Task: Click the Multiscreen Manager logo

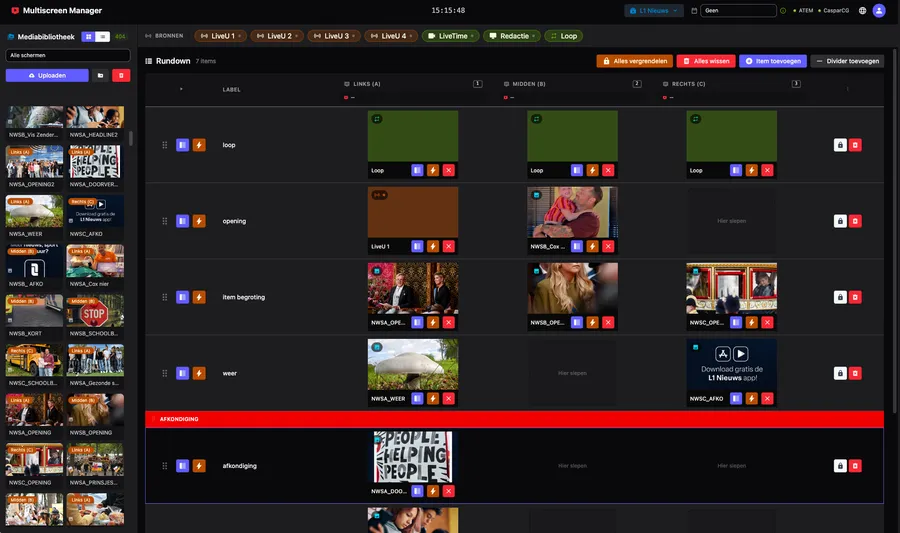Action: pos(15,10)
